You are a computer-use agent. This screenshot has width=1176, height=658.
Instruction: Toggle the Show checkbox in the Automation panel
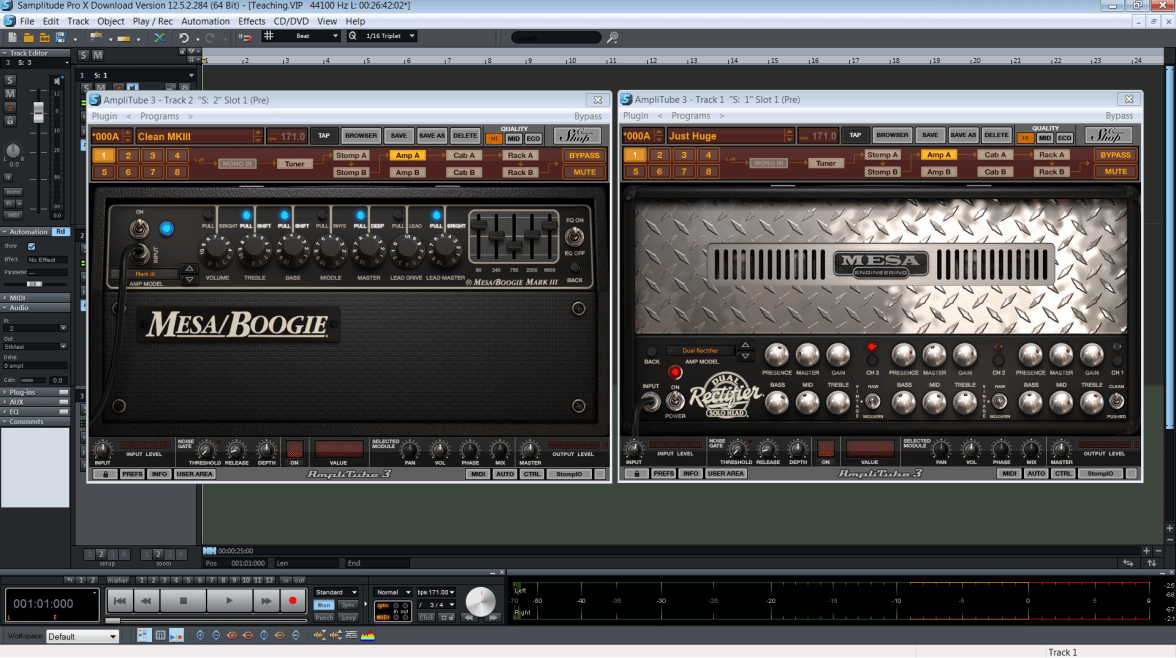click(x=32, y=246)
